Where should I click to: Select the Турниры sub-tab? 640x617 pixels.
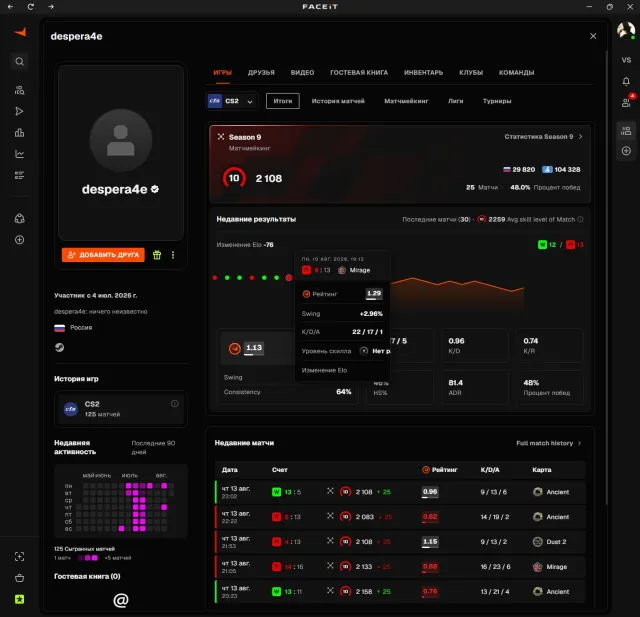pyautogui.click(x=497, y=101)
